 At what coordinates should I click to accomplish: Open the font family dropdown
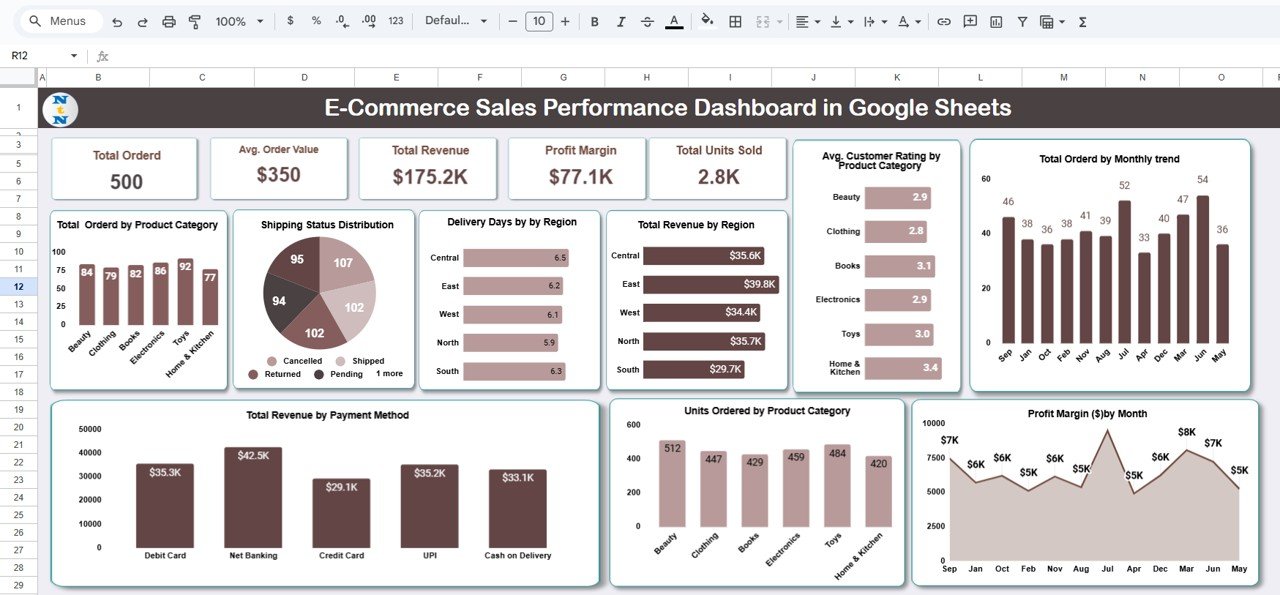pyautogui.click(x=457, y=20)
